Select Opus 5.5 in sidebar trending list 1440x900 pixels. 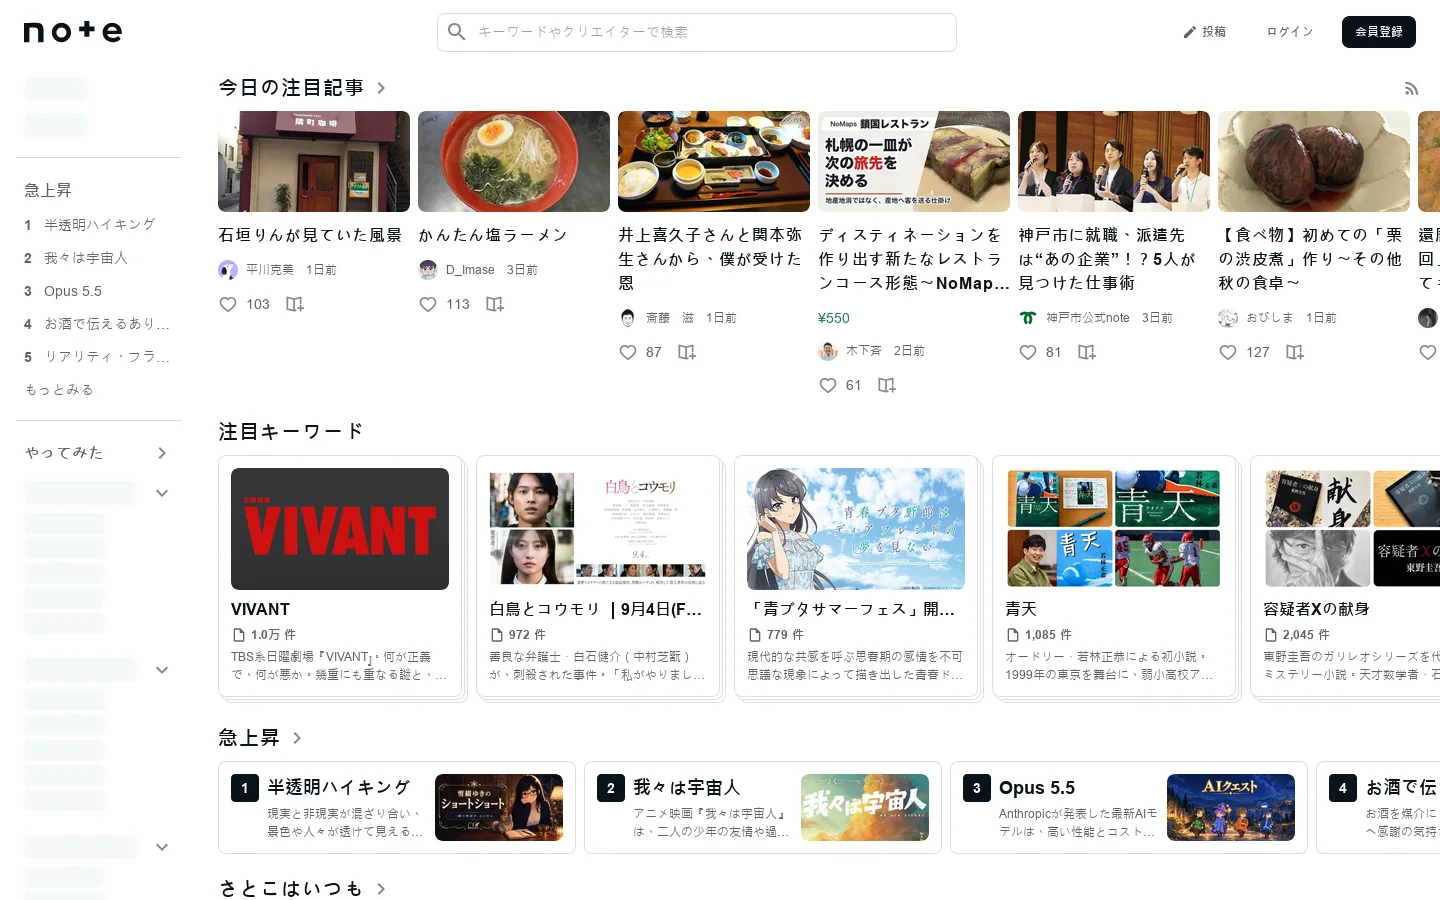click(73, 291)
